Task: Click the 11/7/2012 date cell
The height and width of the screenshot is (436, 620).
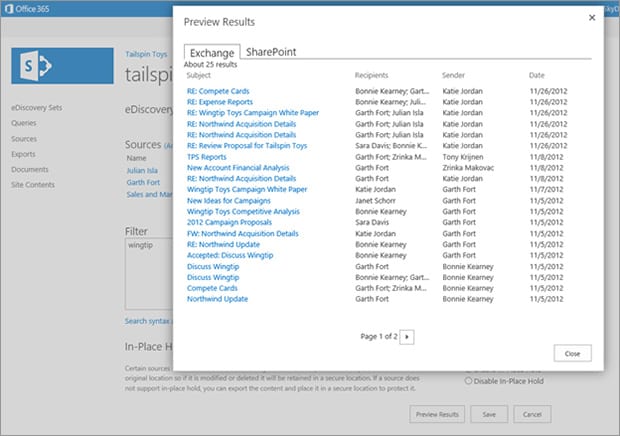Action: (546, 189)
